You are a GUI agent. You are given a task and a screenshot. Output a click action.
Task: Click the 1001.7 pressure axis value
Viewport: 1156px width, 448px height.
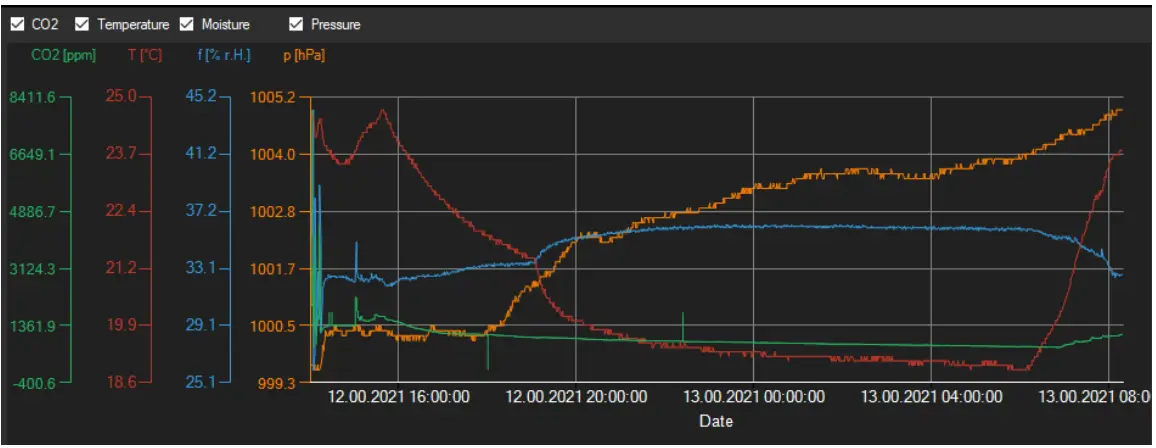(274, 268)
